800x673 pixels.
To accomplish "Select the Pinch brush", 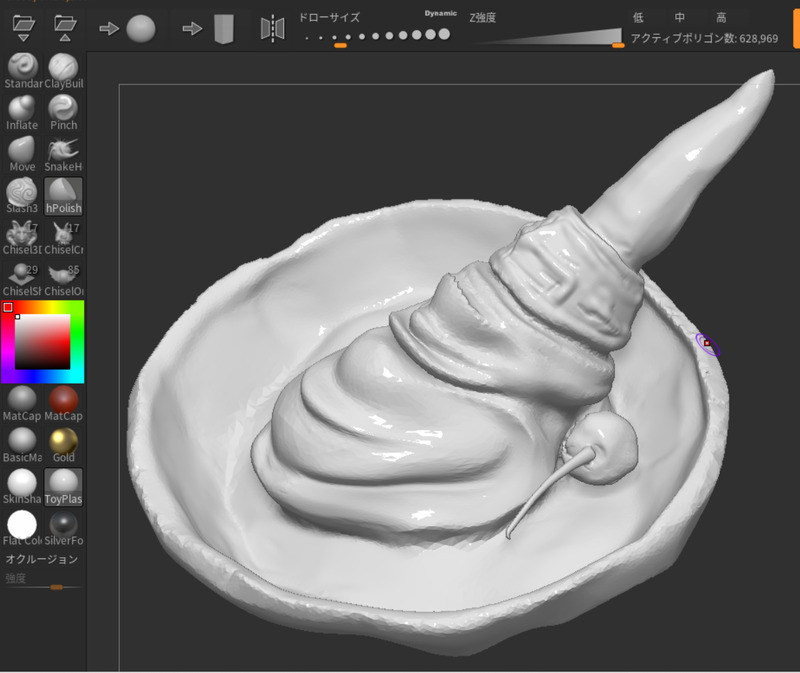I will coord(63,113).
